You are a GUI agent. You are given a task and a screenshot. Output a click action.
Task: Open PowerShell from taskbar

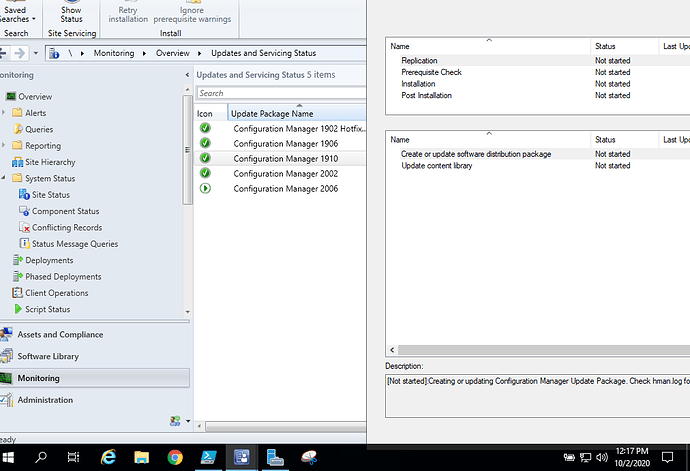(x=208, y=457)
